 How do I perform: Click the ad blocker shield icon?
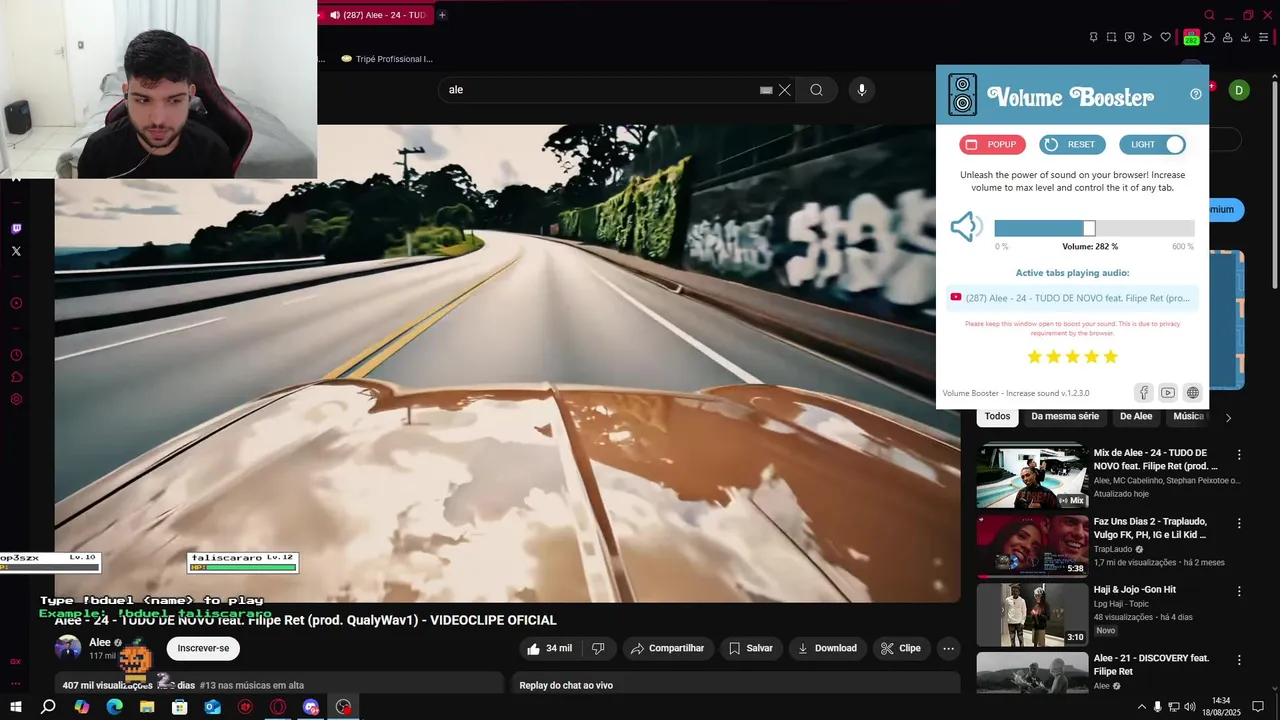pos(1129,37)
